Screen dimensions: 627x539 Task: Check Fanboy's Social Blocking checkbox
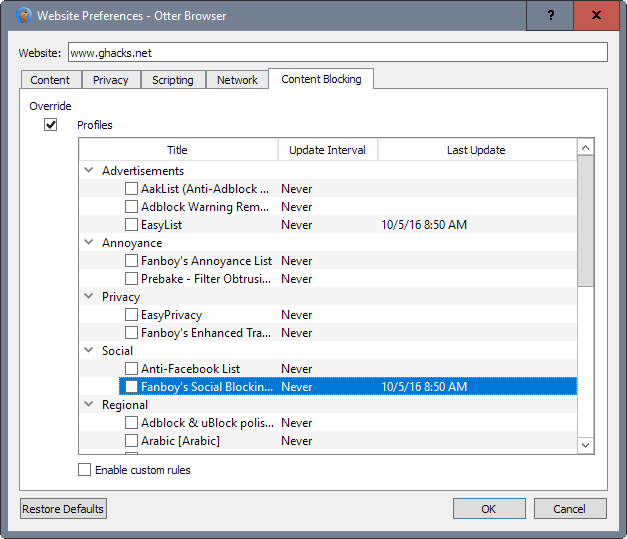131,386
